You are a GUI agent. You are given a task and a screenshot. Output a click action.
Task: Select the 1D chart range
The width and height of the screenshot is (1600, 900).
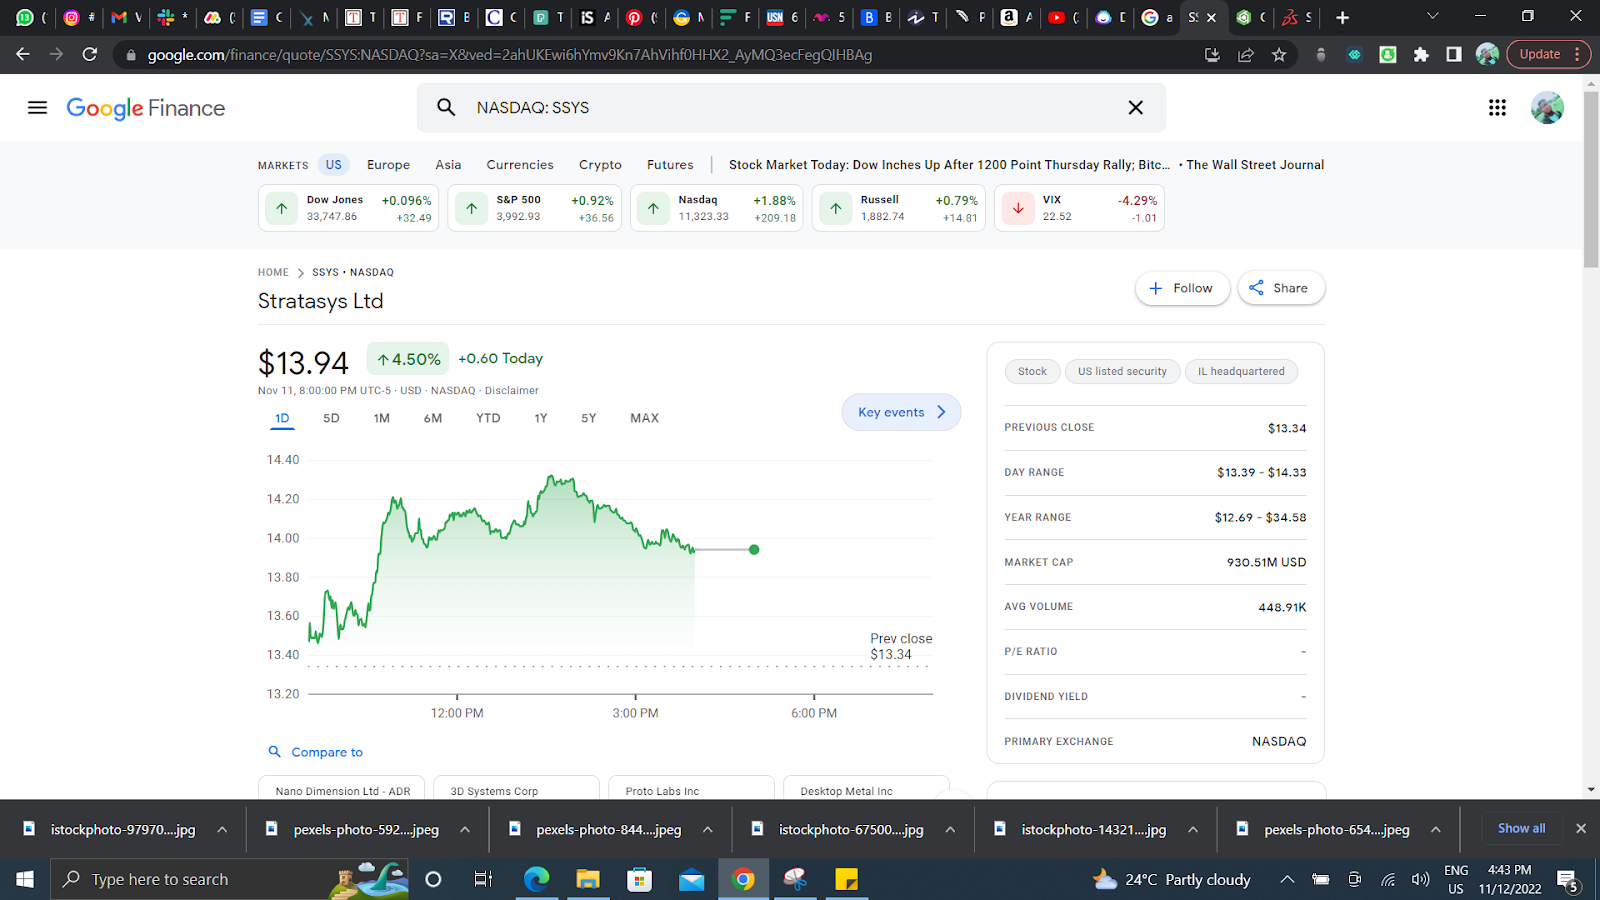click(282, 418)
